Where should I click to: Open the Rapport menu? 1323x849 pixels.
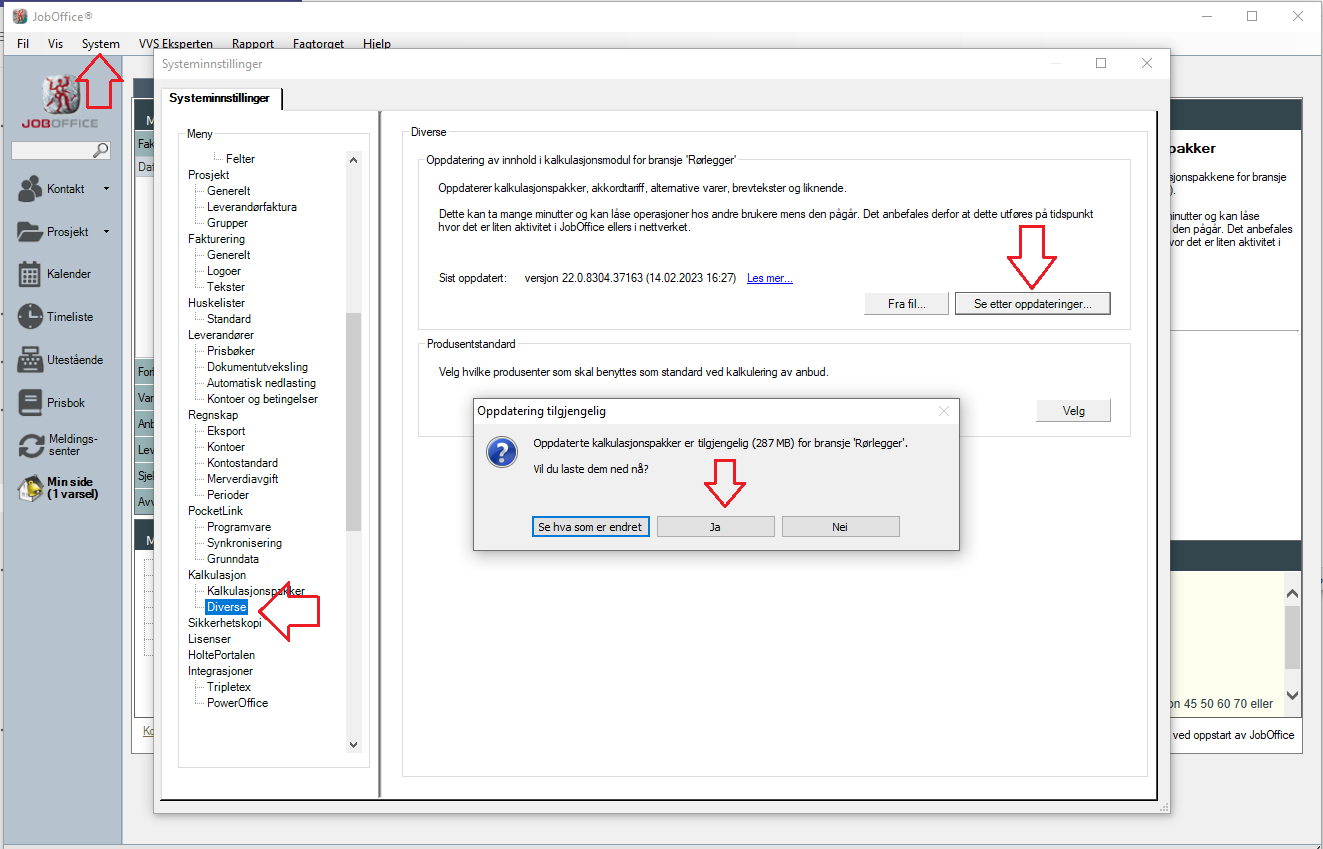point(253,44)
